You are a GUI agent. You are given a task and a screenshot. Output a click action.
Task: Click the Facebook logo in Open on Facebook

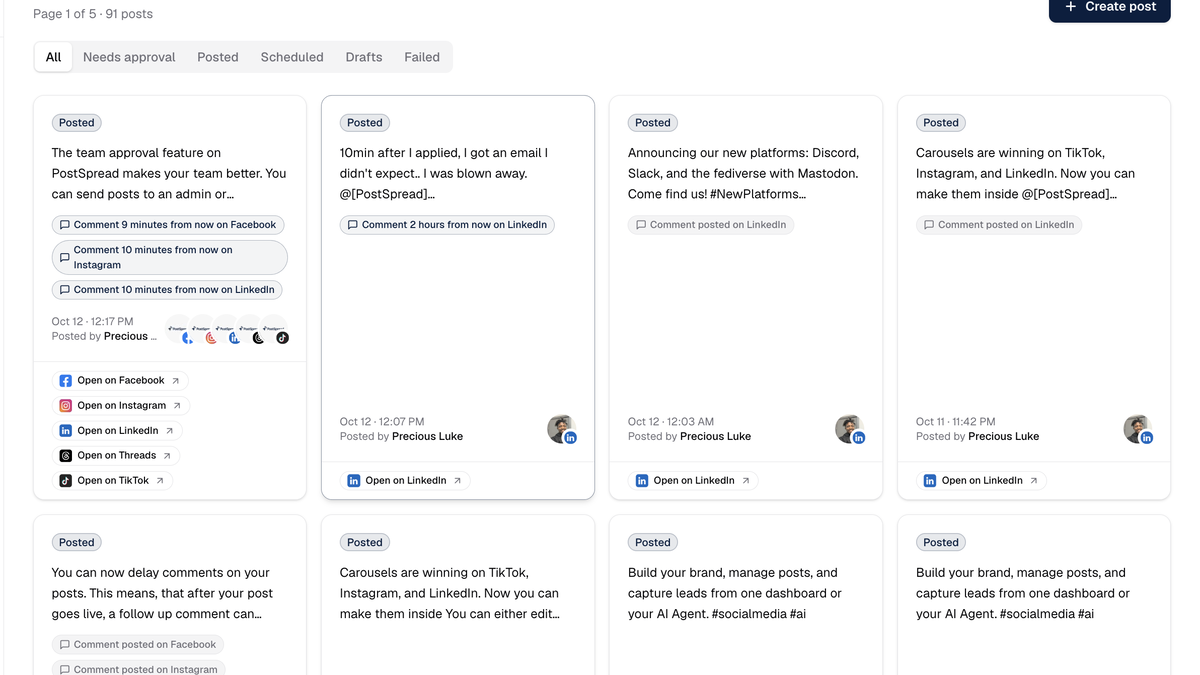click(x=65, y=381)
